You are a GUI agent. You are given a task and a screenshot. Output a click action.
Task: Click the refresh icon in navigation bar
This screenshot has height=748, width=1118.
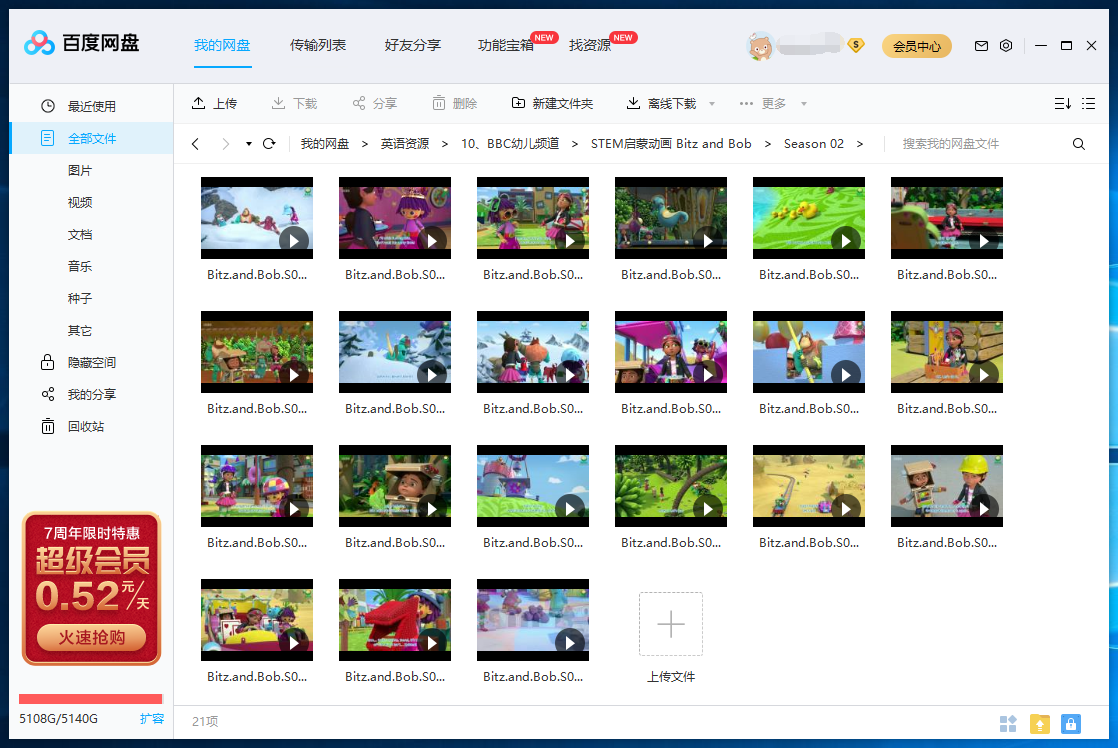pyautogui.click(x=269, y=144)
